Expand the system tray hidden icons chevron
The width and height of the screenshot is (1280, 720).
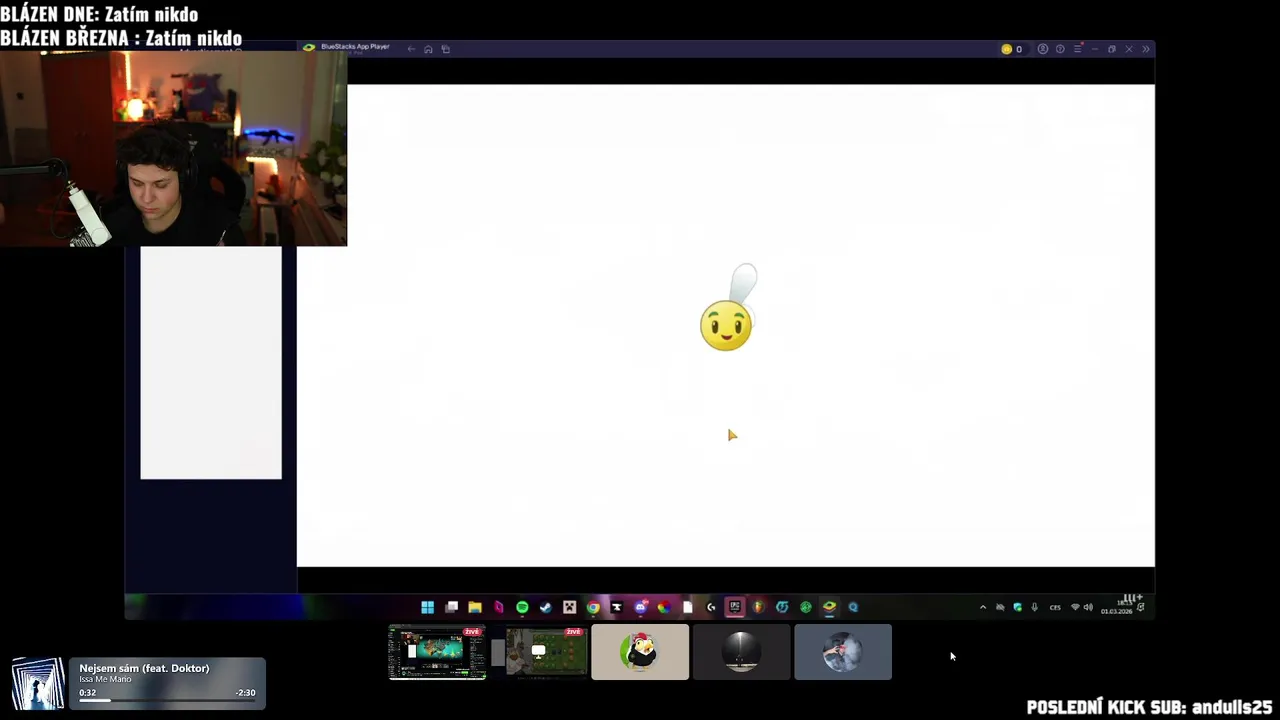coord(983,607)
